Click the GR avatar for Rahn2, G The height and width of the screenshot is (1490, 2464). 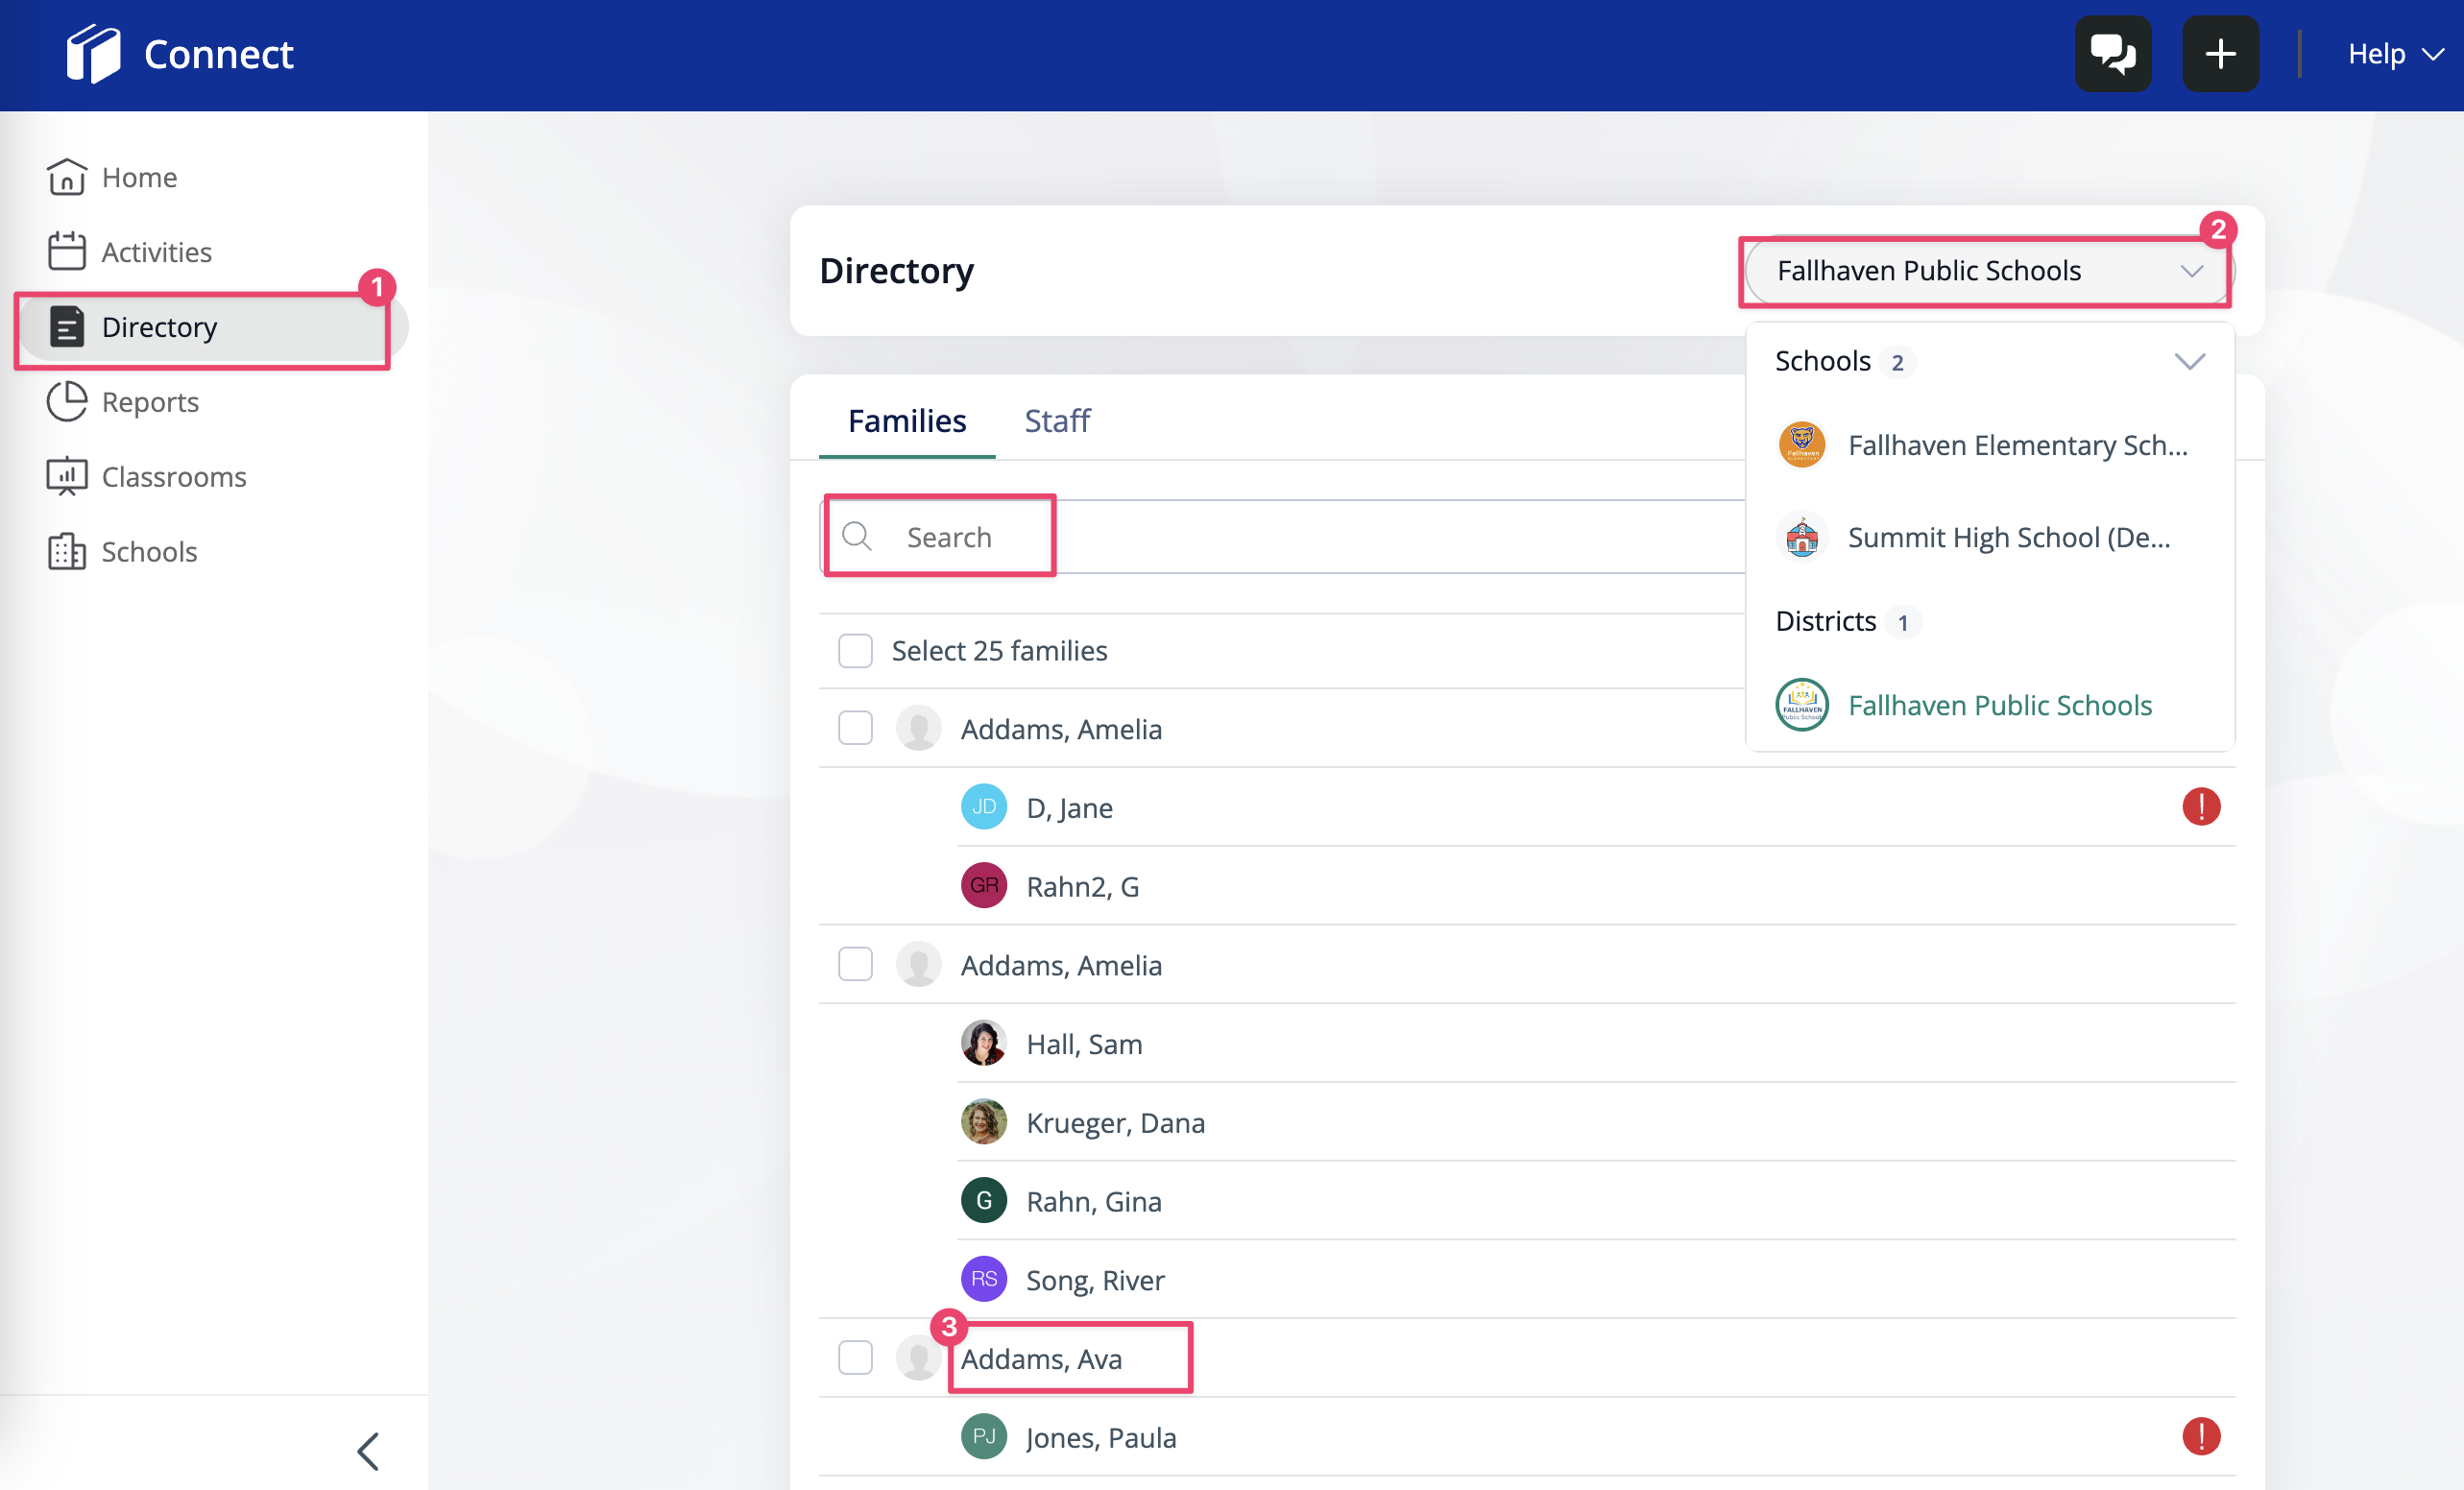coord(984,886)
